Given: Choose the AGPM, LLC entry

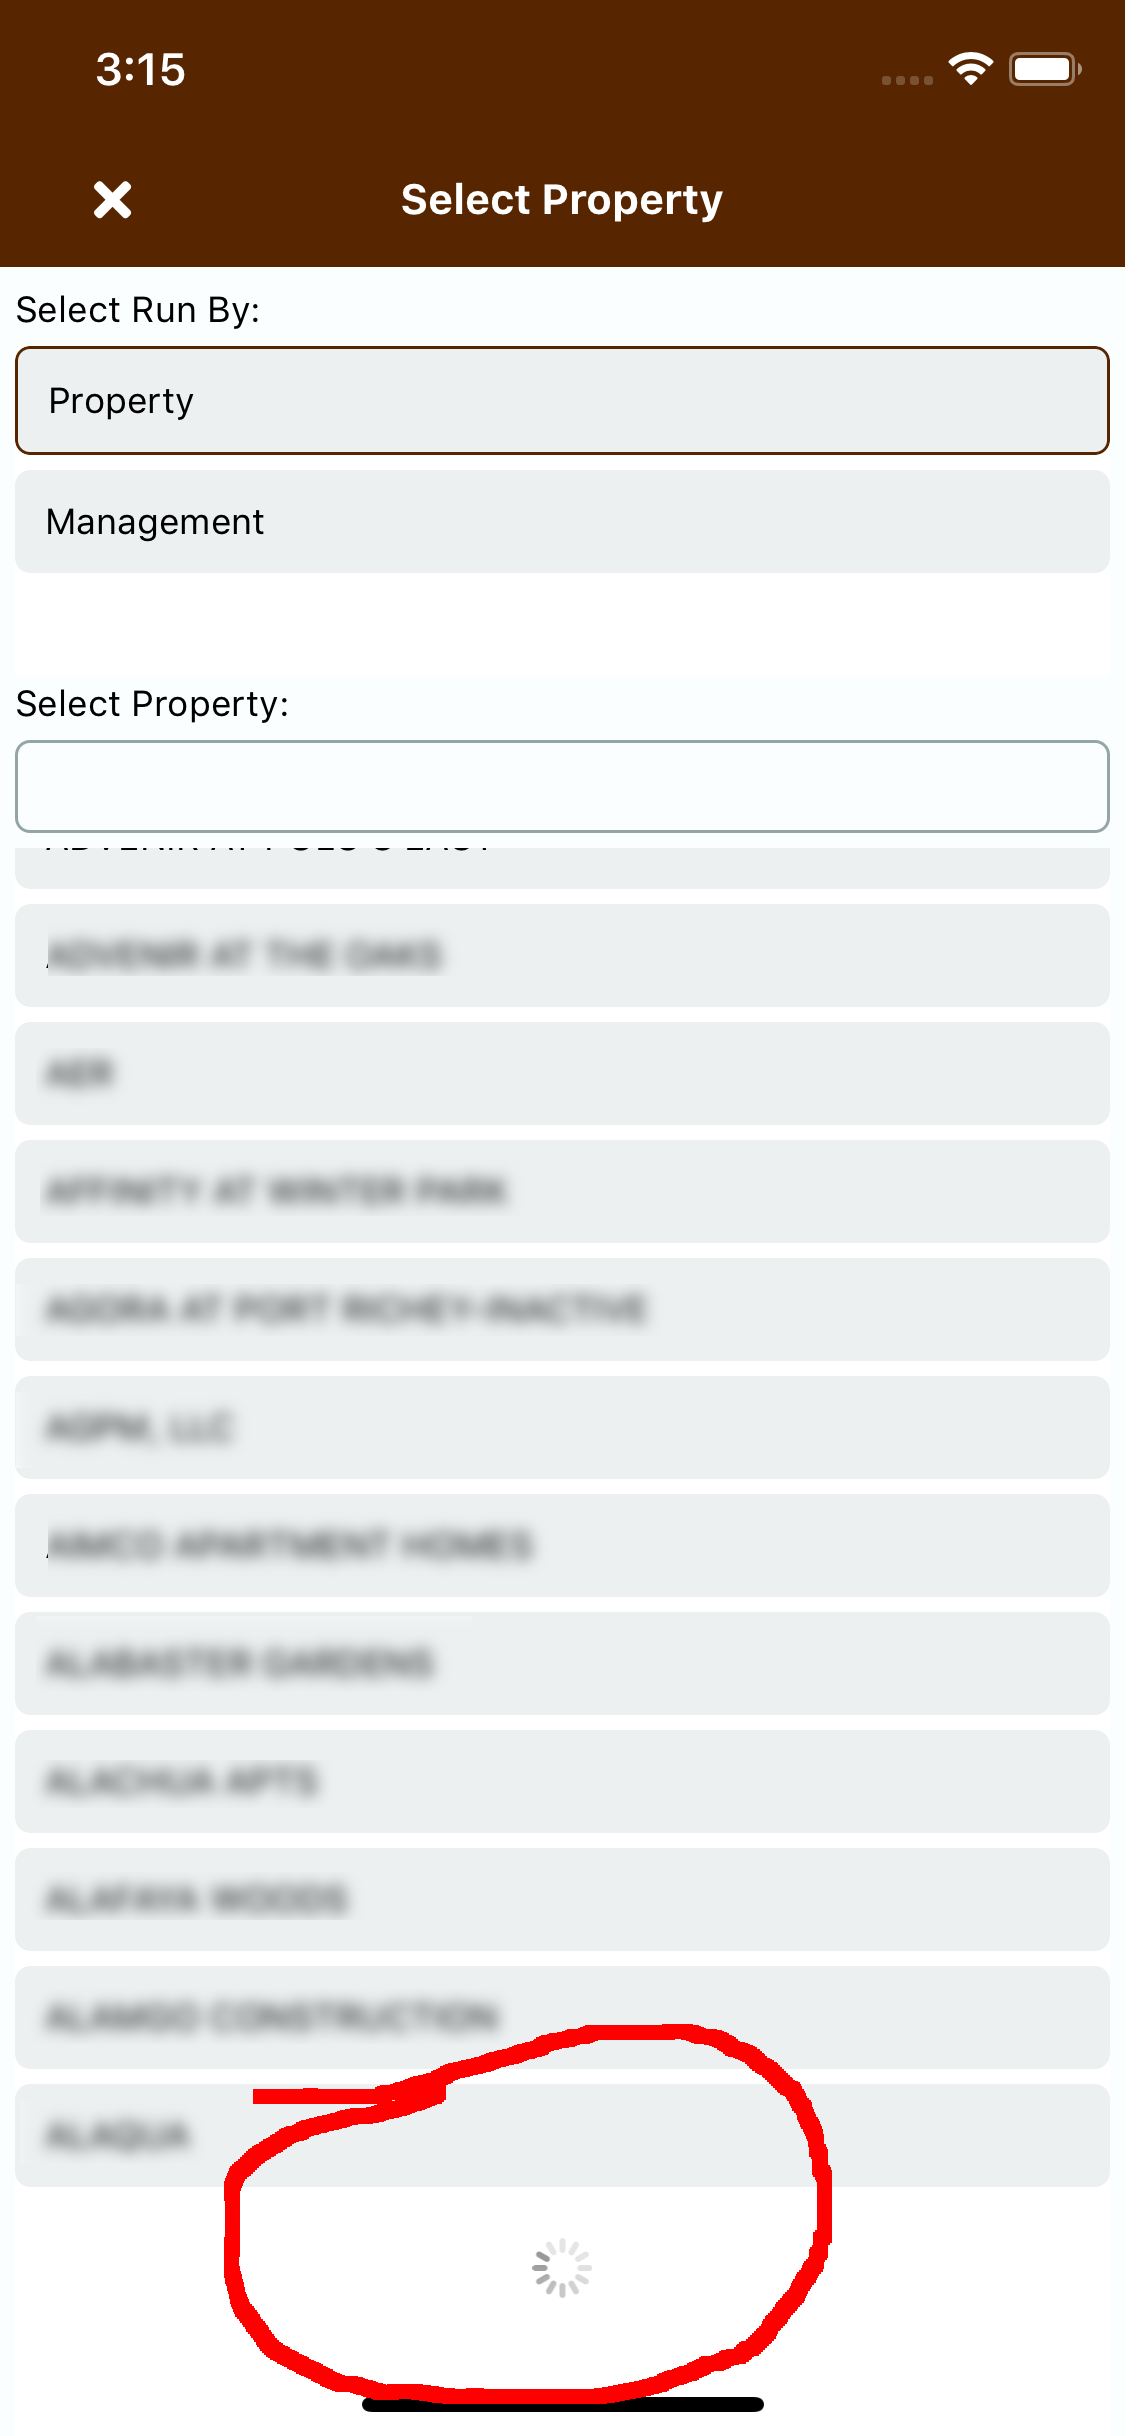Looking at the screenshot, I should 562,1428.
